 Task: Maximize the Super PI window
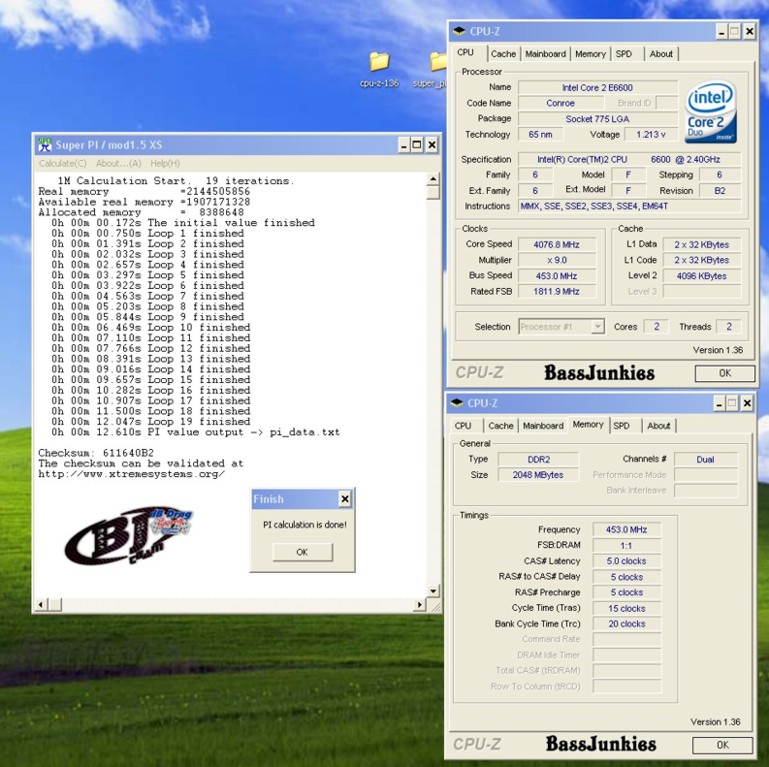[417, 145]
